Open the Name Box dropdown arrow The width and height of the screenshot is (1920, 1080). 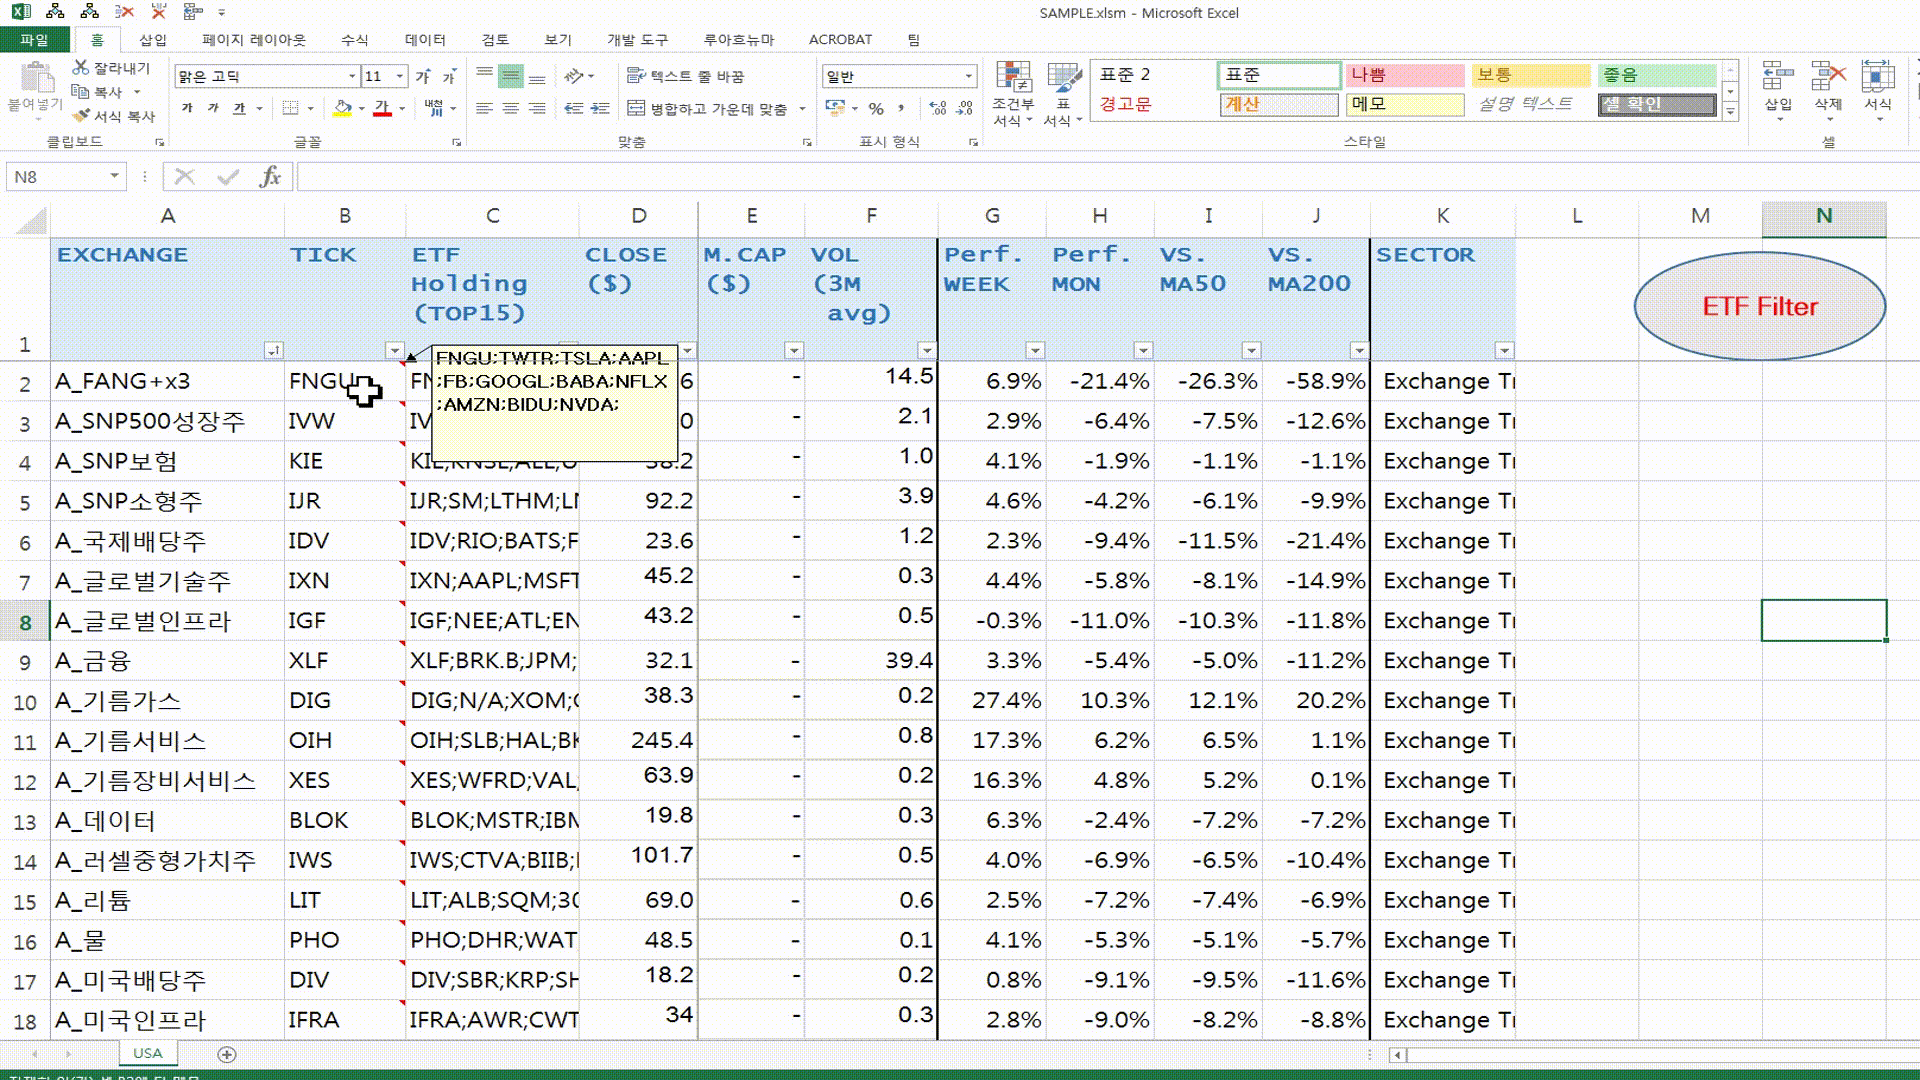point(114,177)
